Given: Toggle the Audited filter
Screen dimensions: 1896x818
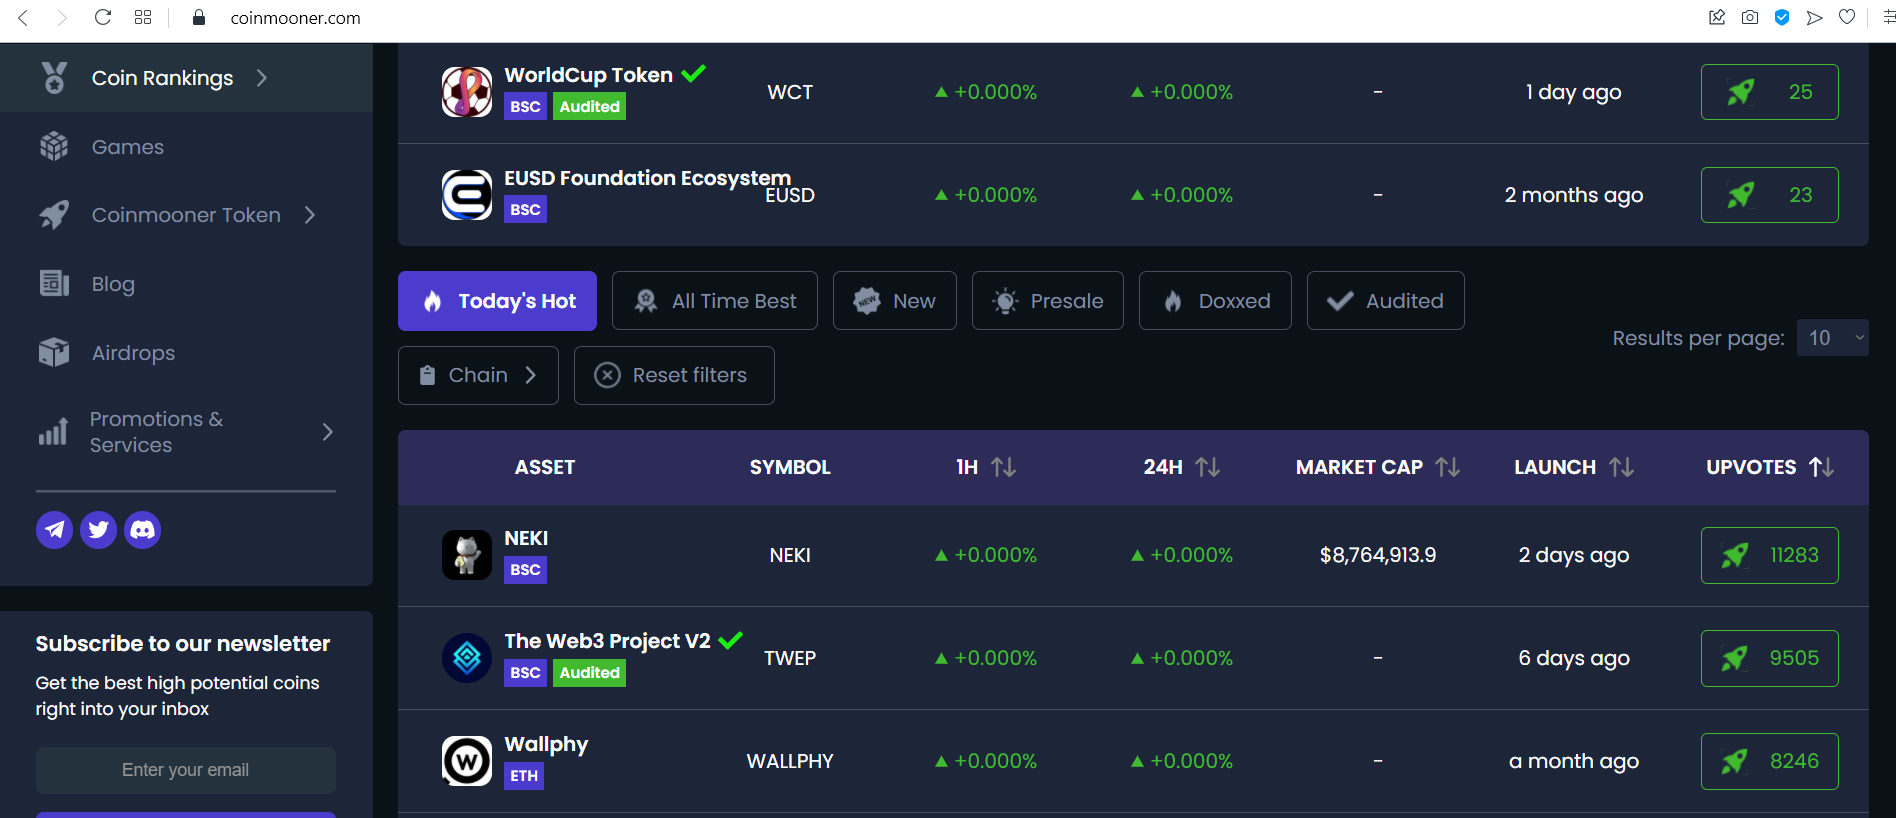Looking at the screenshot, I should pos(1385,301).
